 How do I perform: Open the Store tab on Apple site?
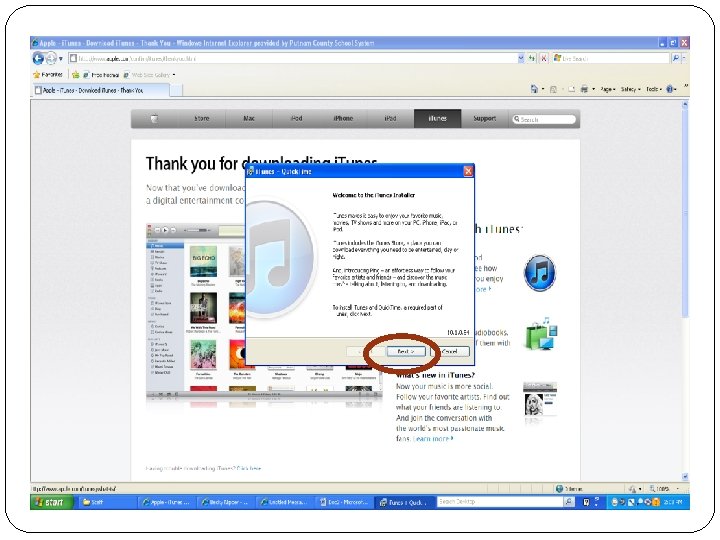(202, 118)
